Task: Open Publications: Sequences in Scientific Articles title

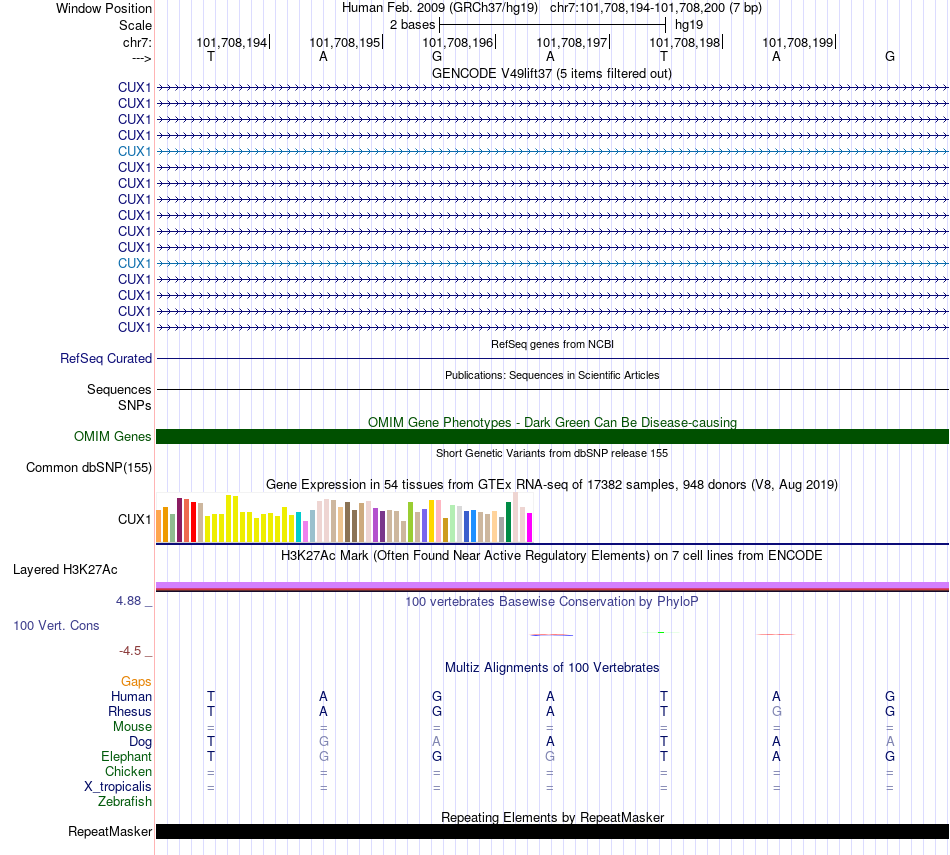Action: click(552, 375)
